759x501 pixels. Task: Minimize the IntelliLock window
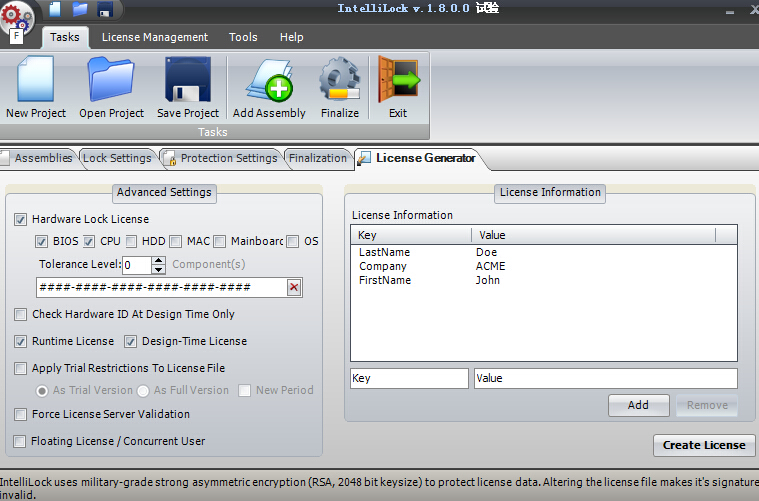click(730, 11)
